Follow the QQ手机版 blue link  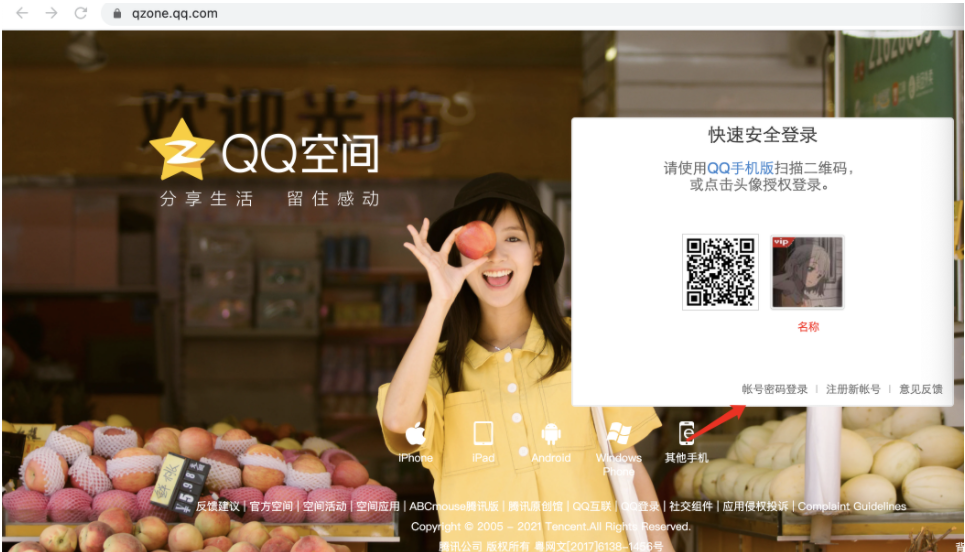pos(740,168)
